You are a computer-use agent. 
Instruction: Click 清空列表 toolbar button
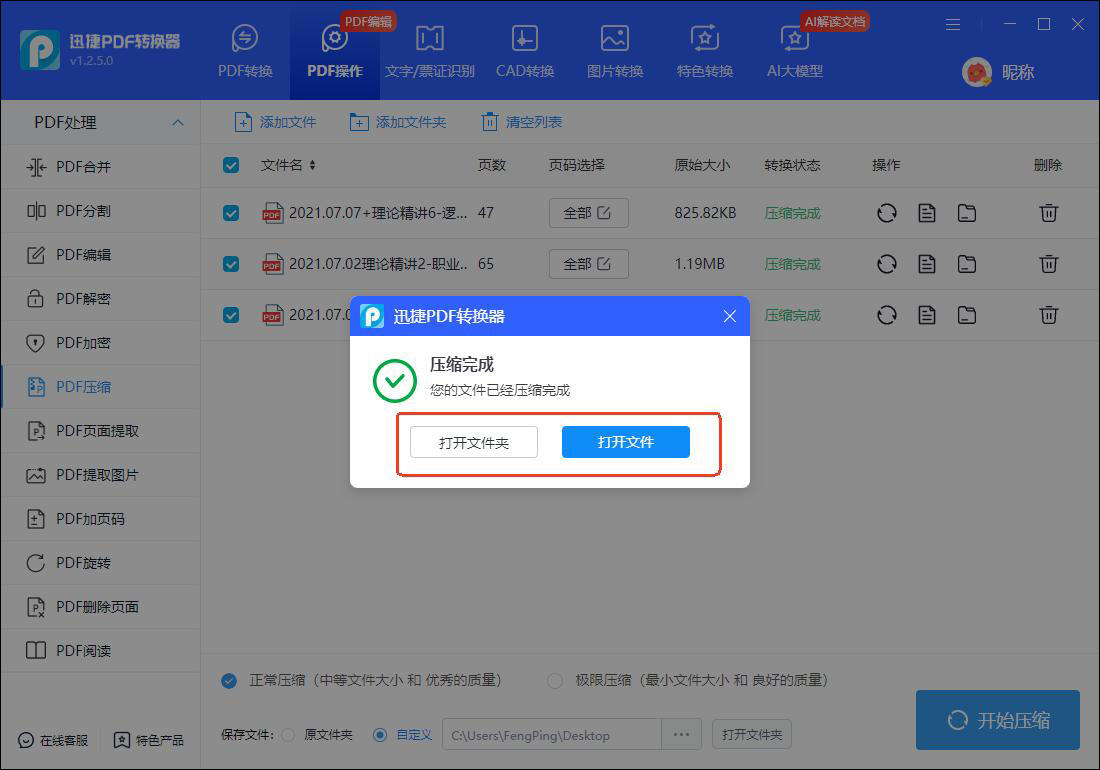pos(521,122)
